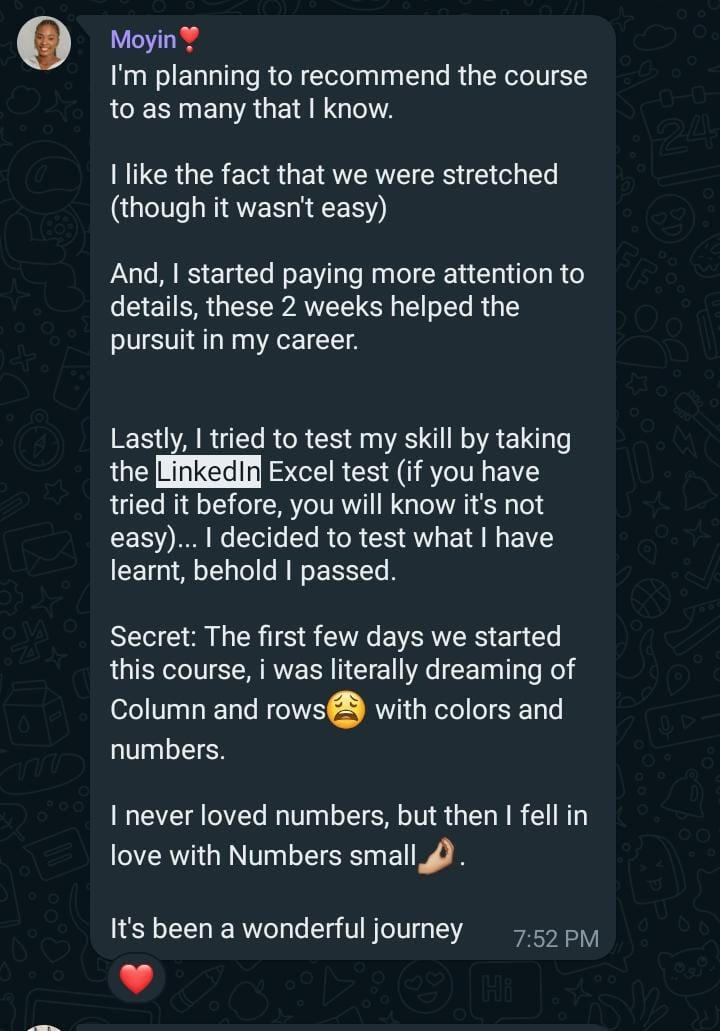The image size is (720, 1031).
Task: Tap the highlighted LinkedIn word
Action: [x=208, y=471]
